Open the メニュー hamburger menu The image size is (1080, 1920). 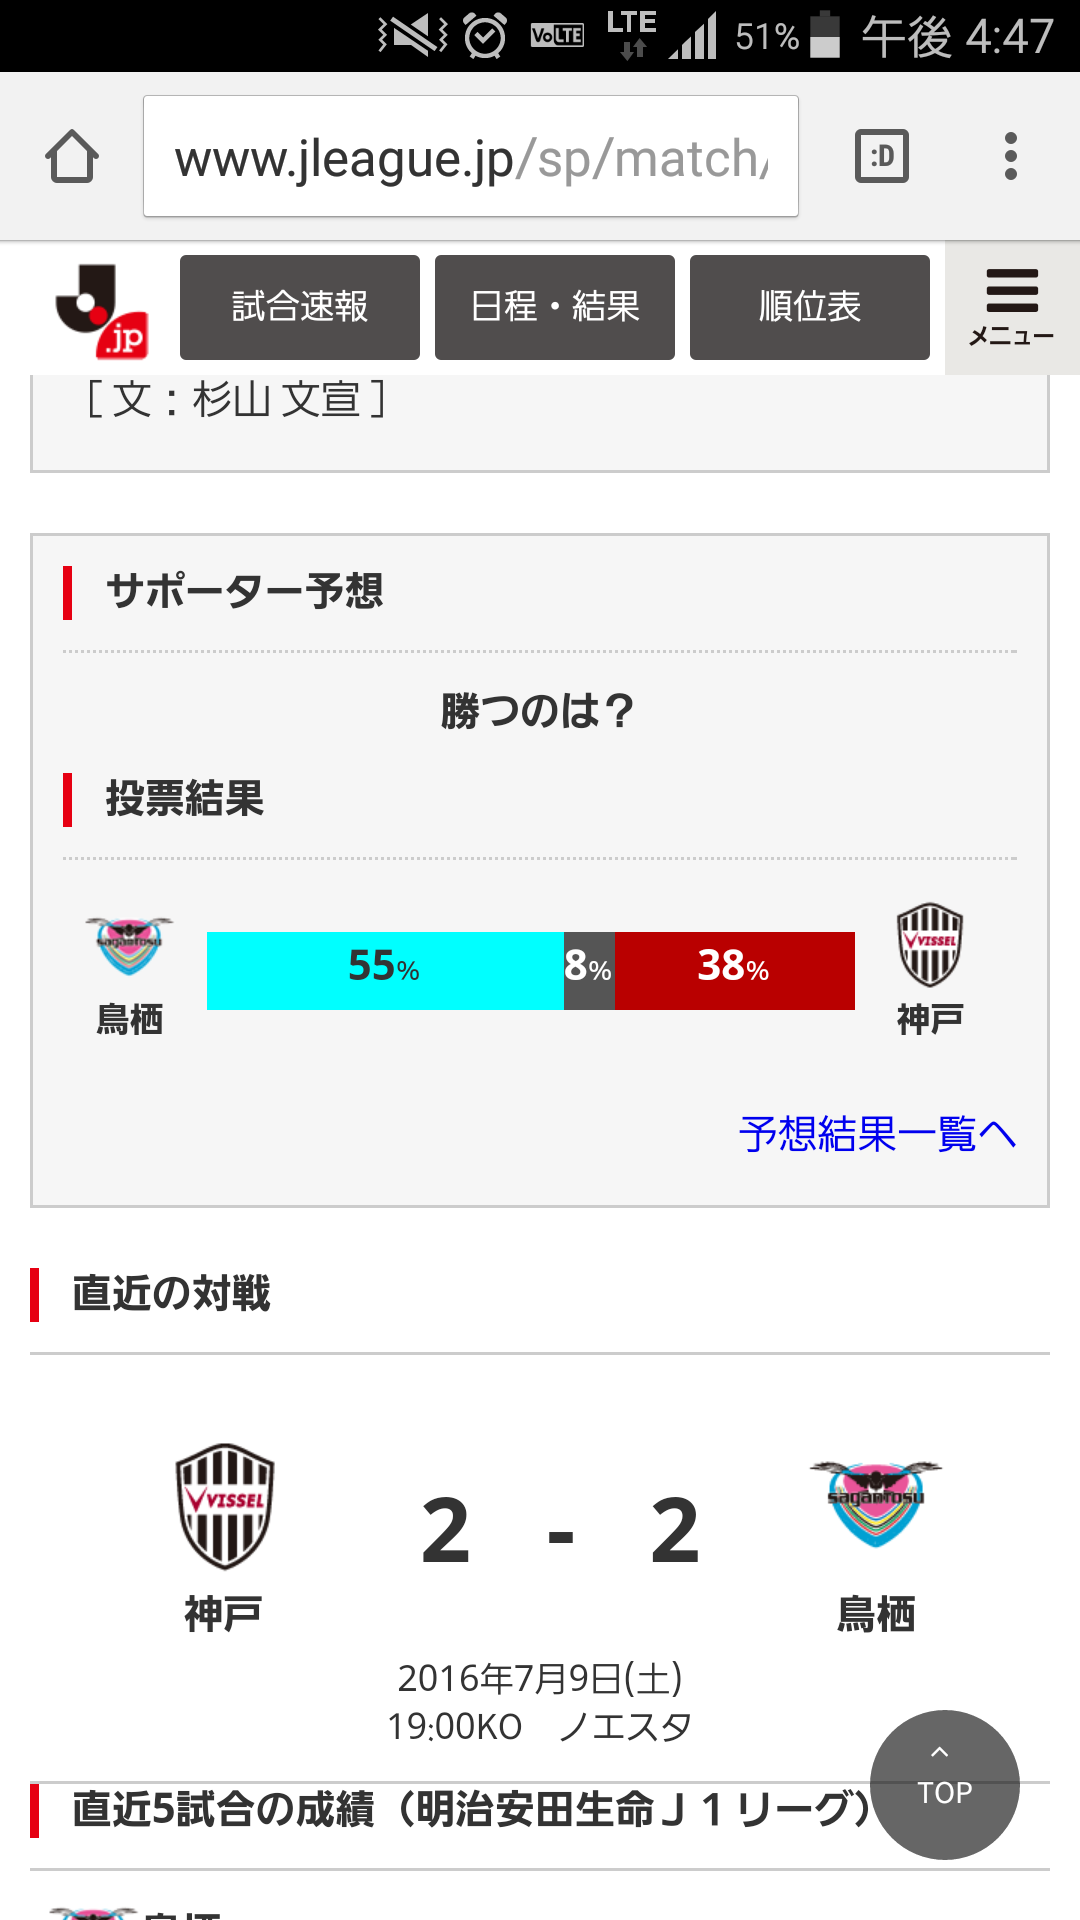(x=1011, y=307)
